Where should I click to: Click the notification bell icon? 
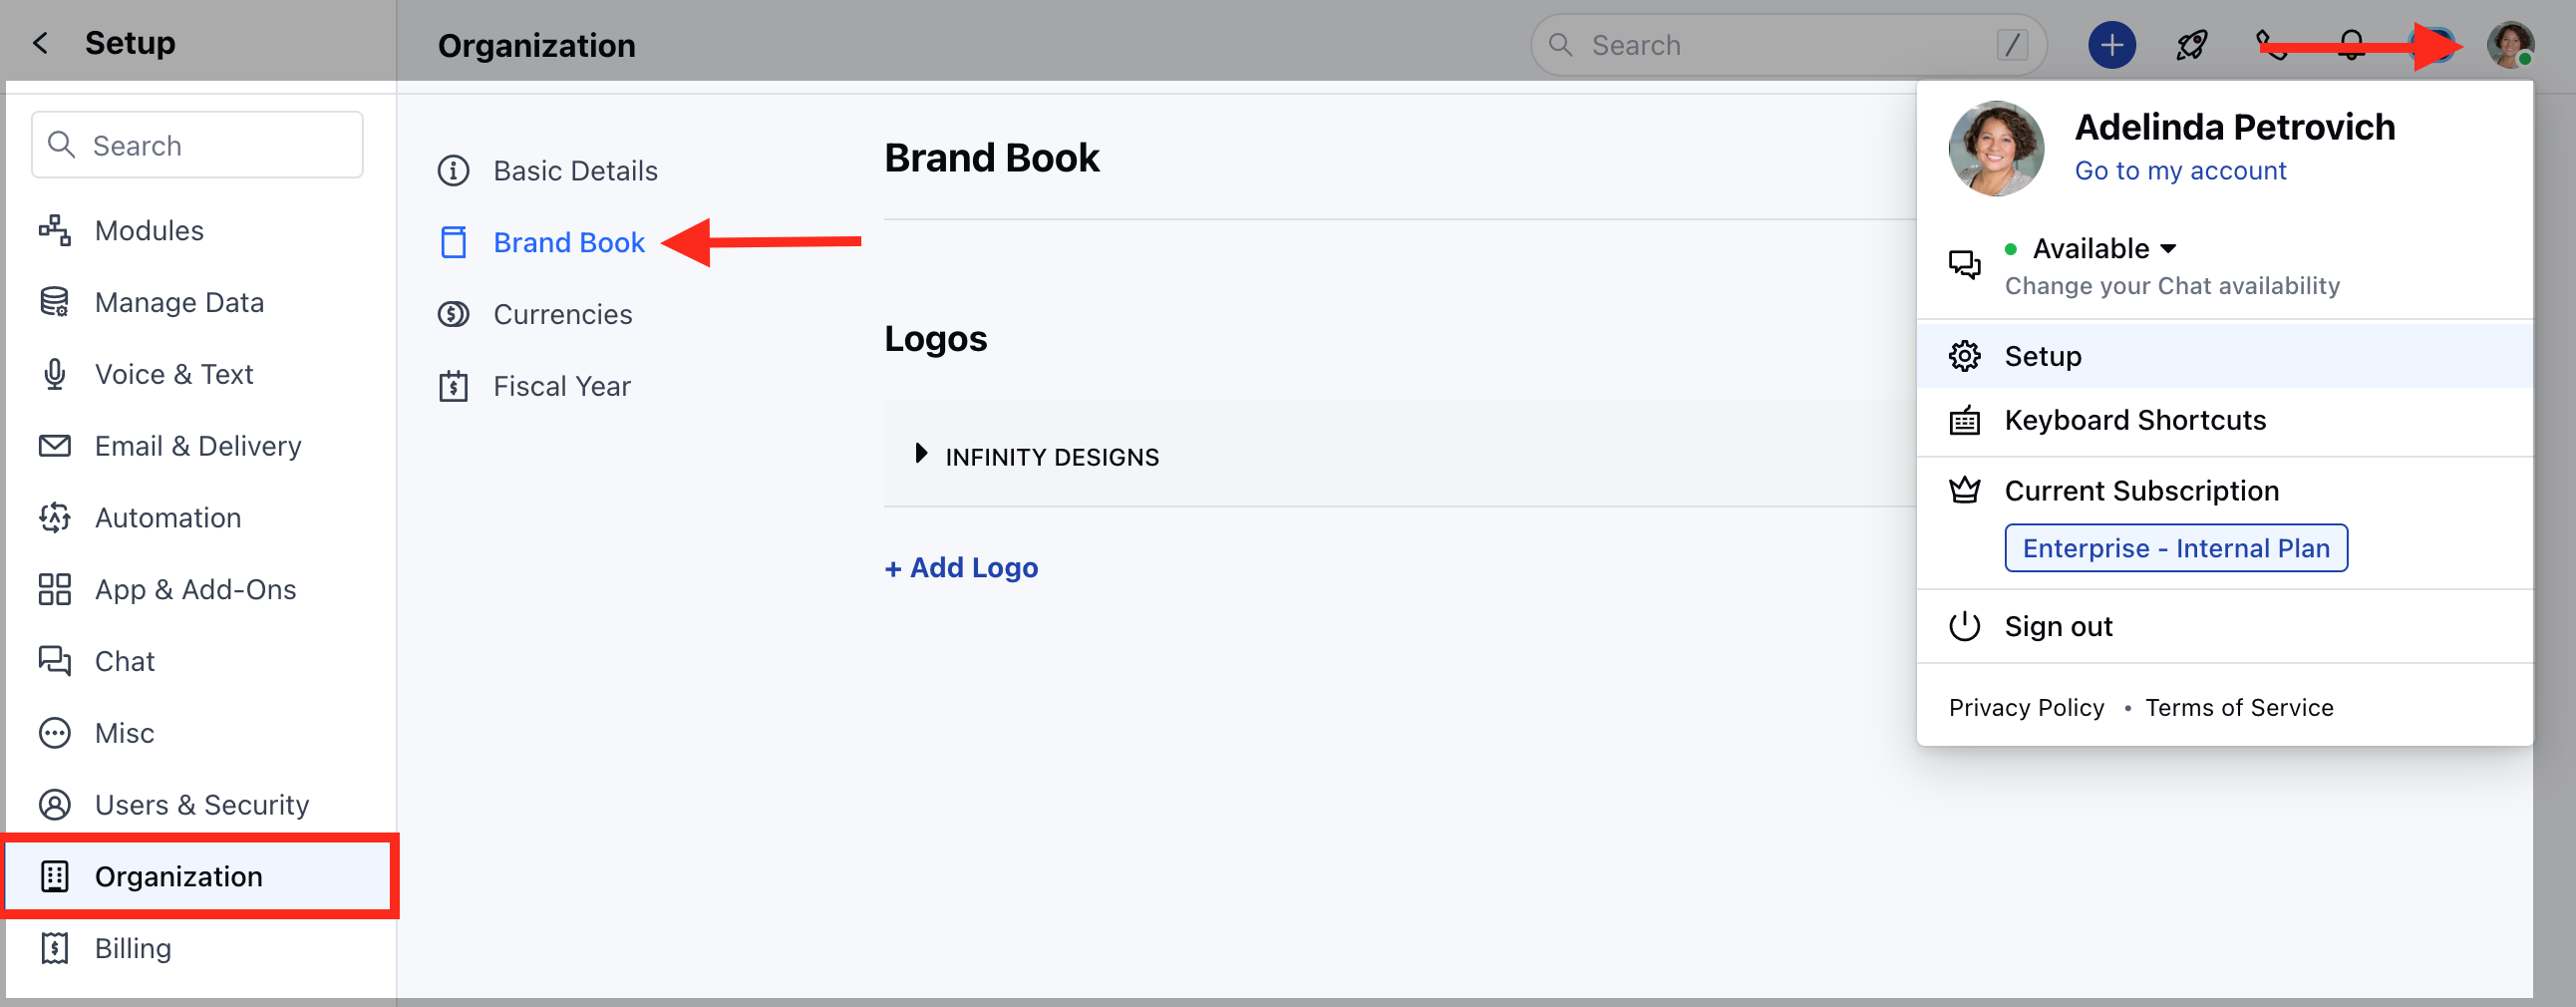click(x=2351, y=45)
